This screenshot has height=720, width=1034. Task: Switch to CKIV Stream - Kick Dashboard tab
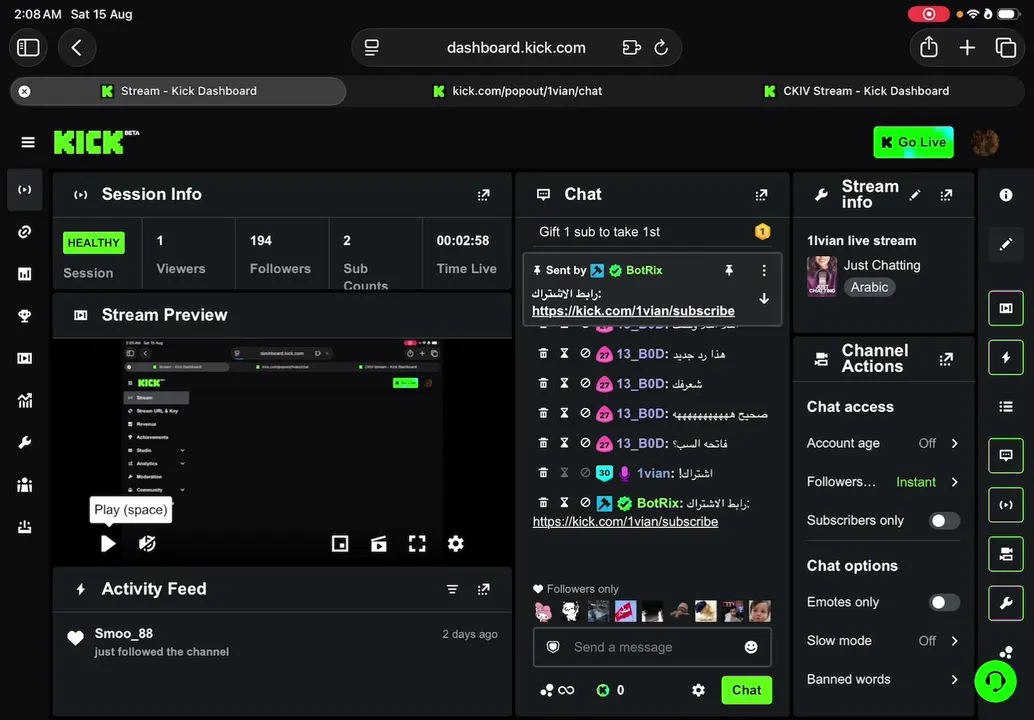pos(856,91)
